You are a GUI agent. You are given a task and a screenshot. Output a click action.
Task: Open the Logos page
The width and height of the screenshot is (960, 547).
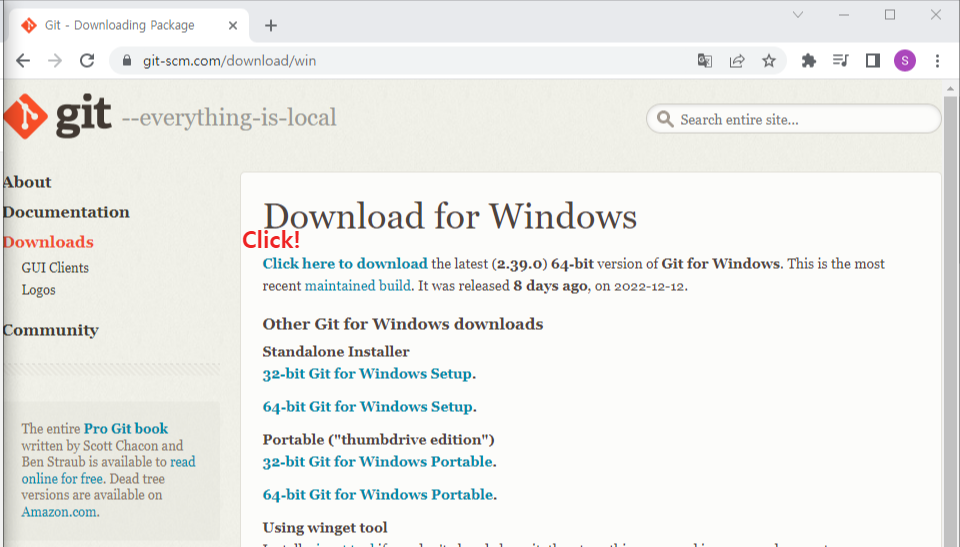point(39,290)
